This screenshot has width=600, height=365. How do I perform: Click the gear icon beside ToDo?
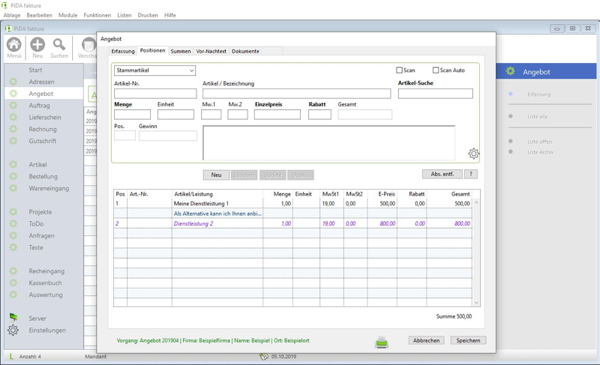[x=13, y=224]
